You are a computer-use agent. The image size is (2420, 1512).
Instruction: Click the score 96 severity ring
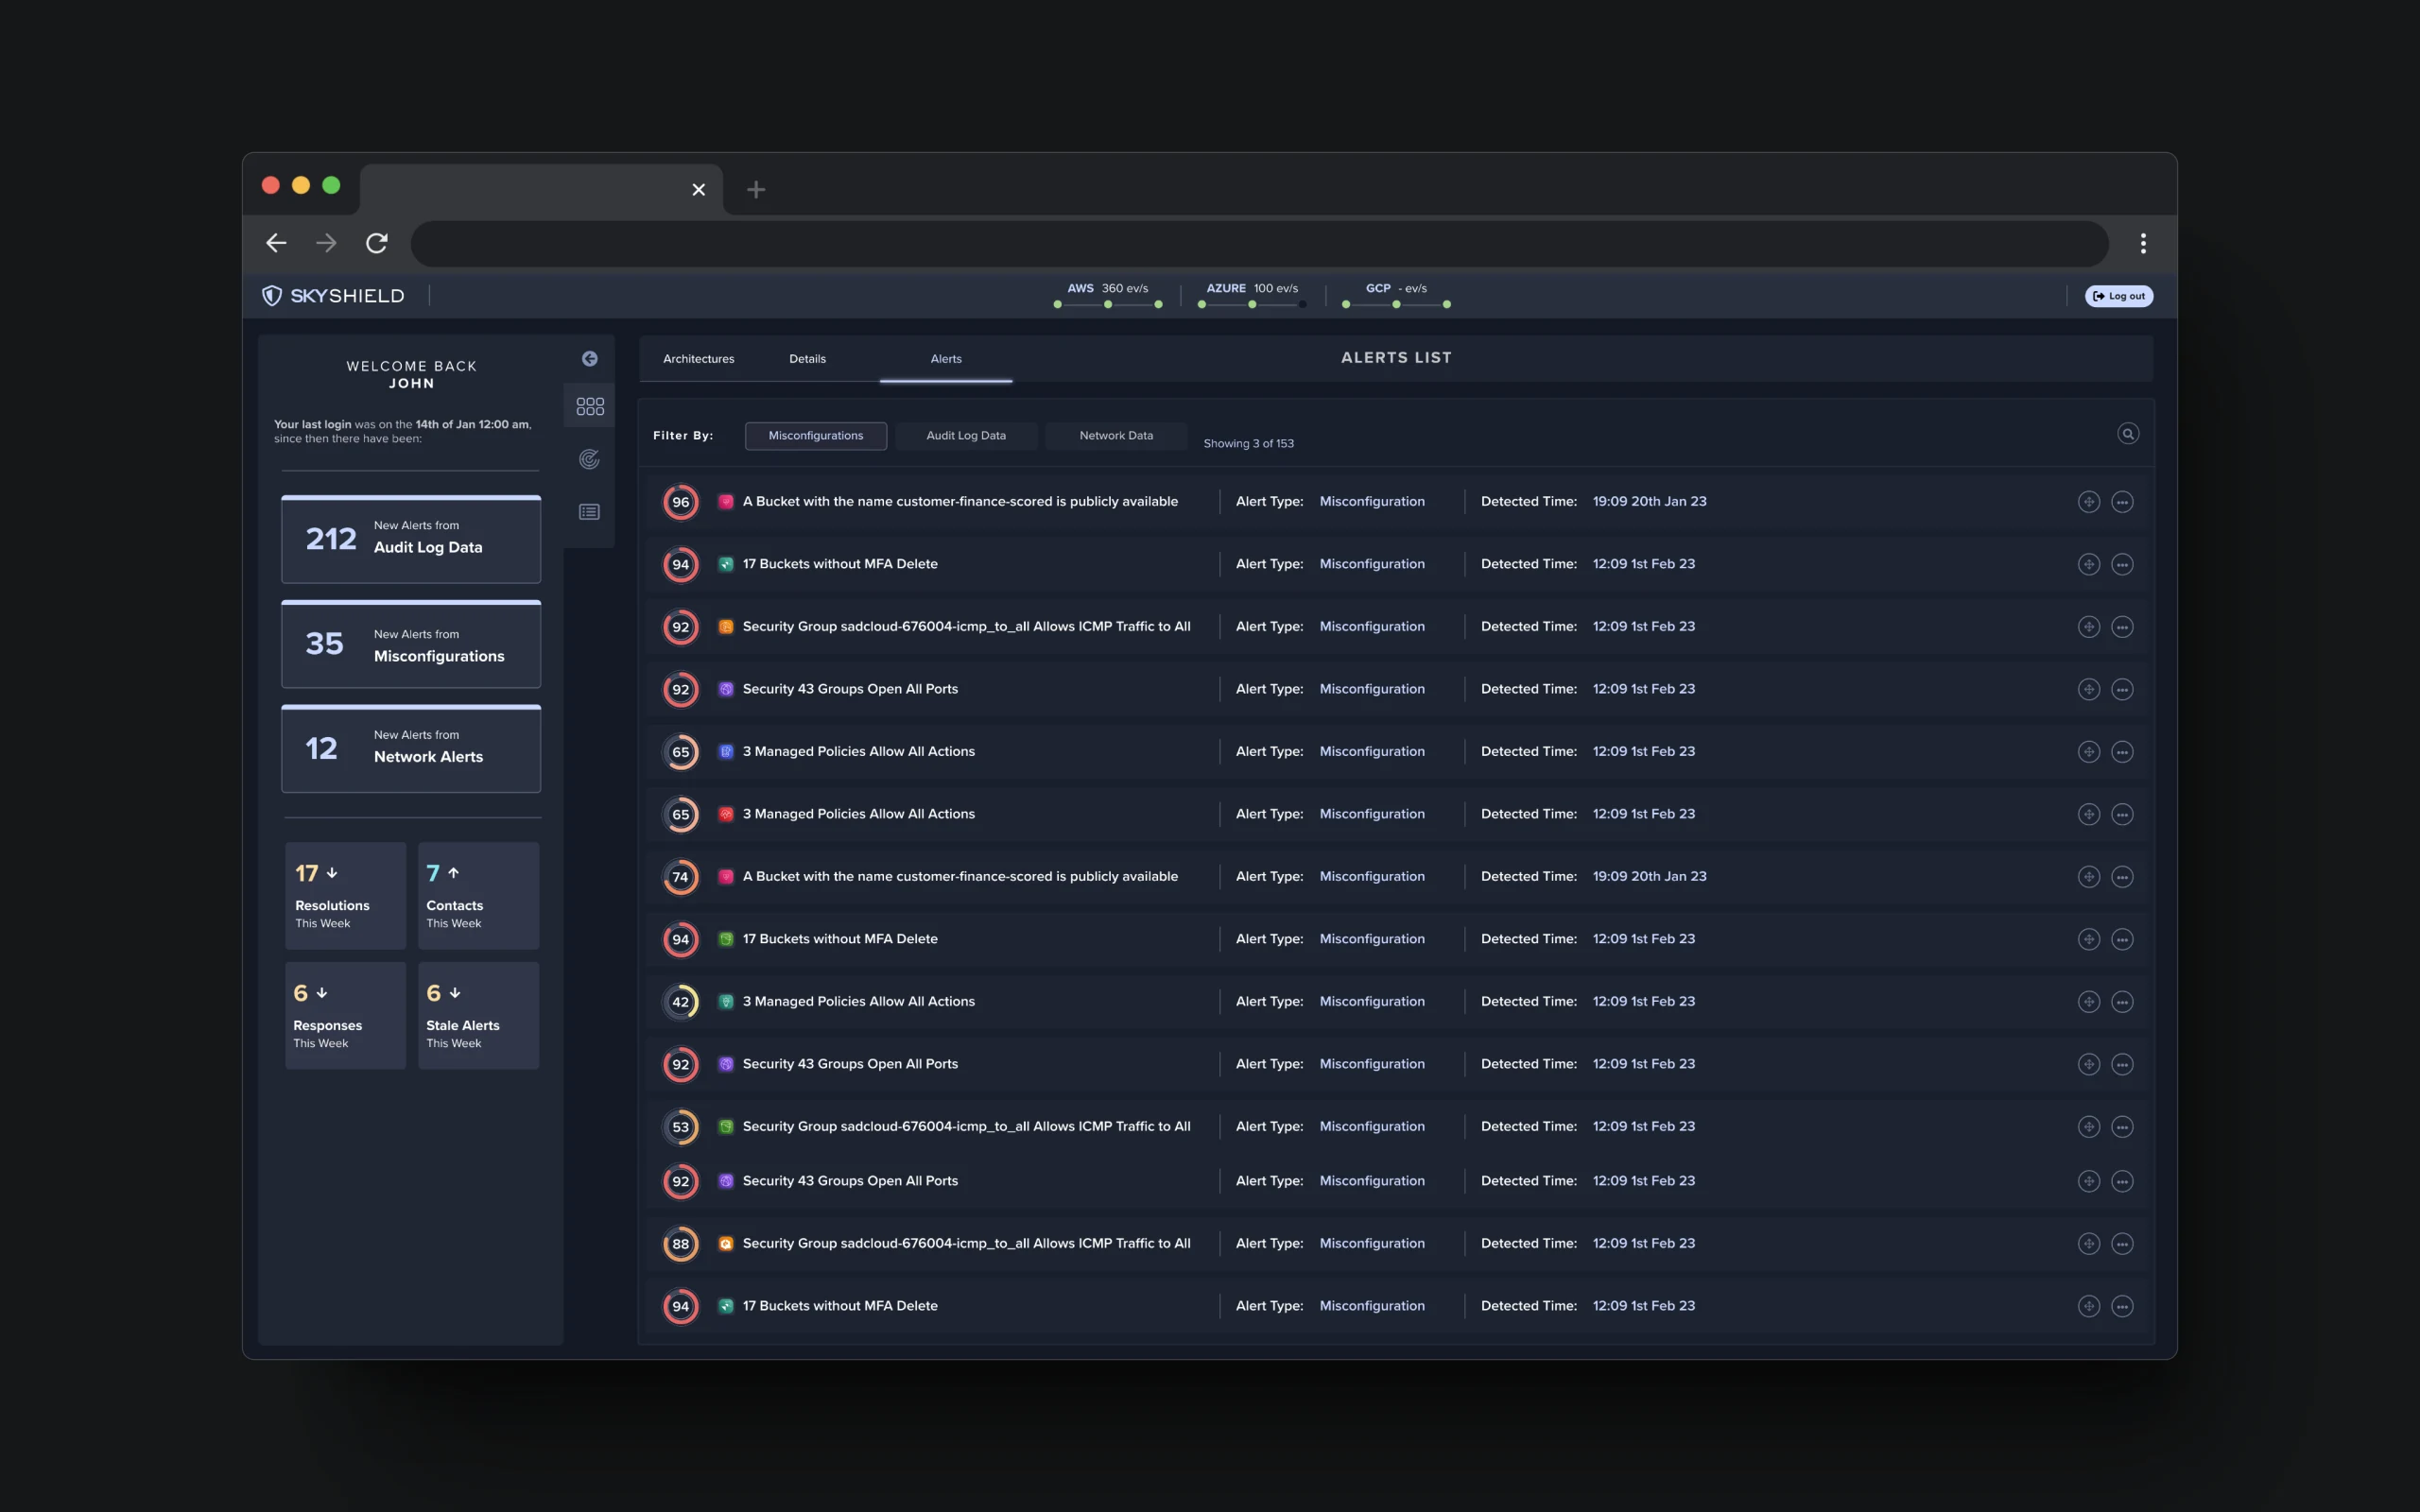click(x=680, y=502)
